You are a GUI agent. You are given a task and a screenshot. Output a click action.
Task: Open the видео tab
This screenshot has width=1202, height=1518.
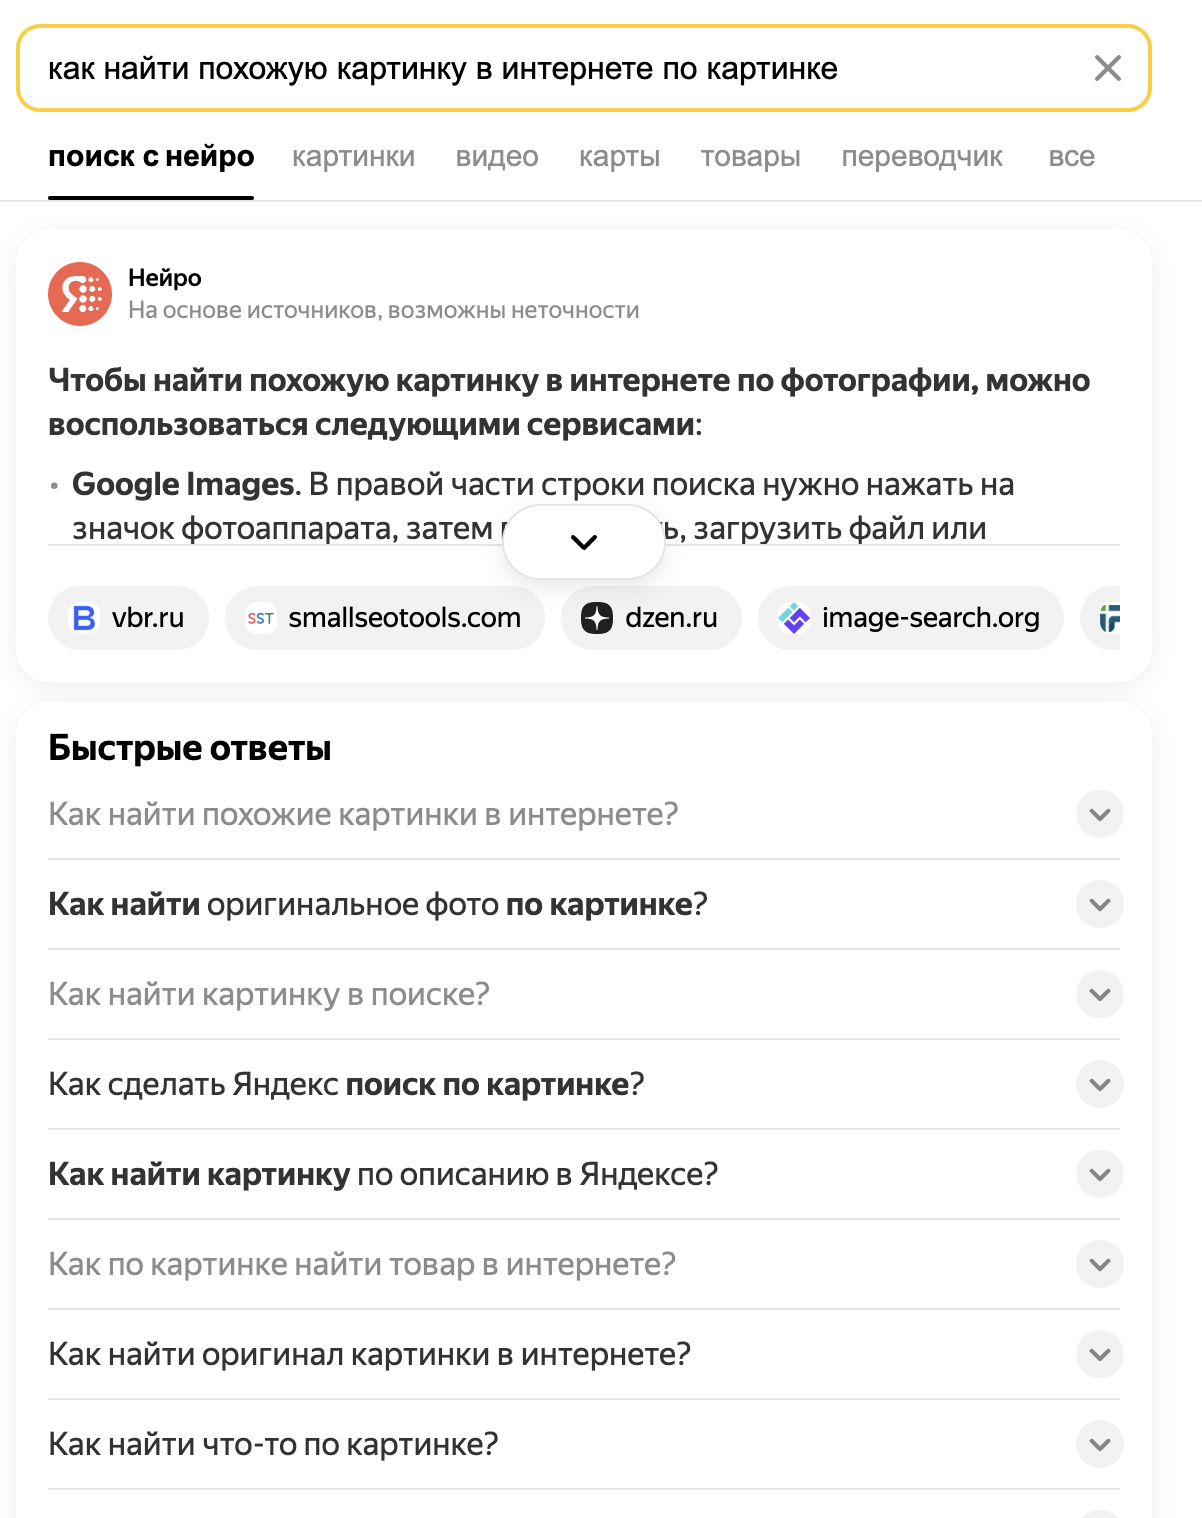(x=497, y=157)
